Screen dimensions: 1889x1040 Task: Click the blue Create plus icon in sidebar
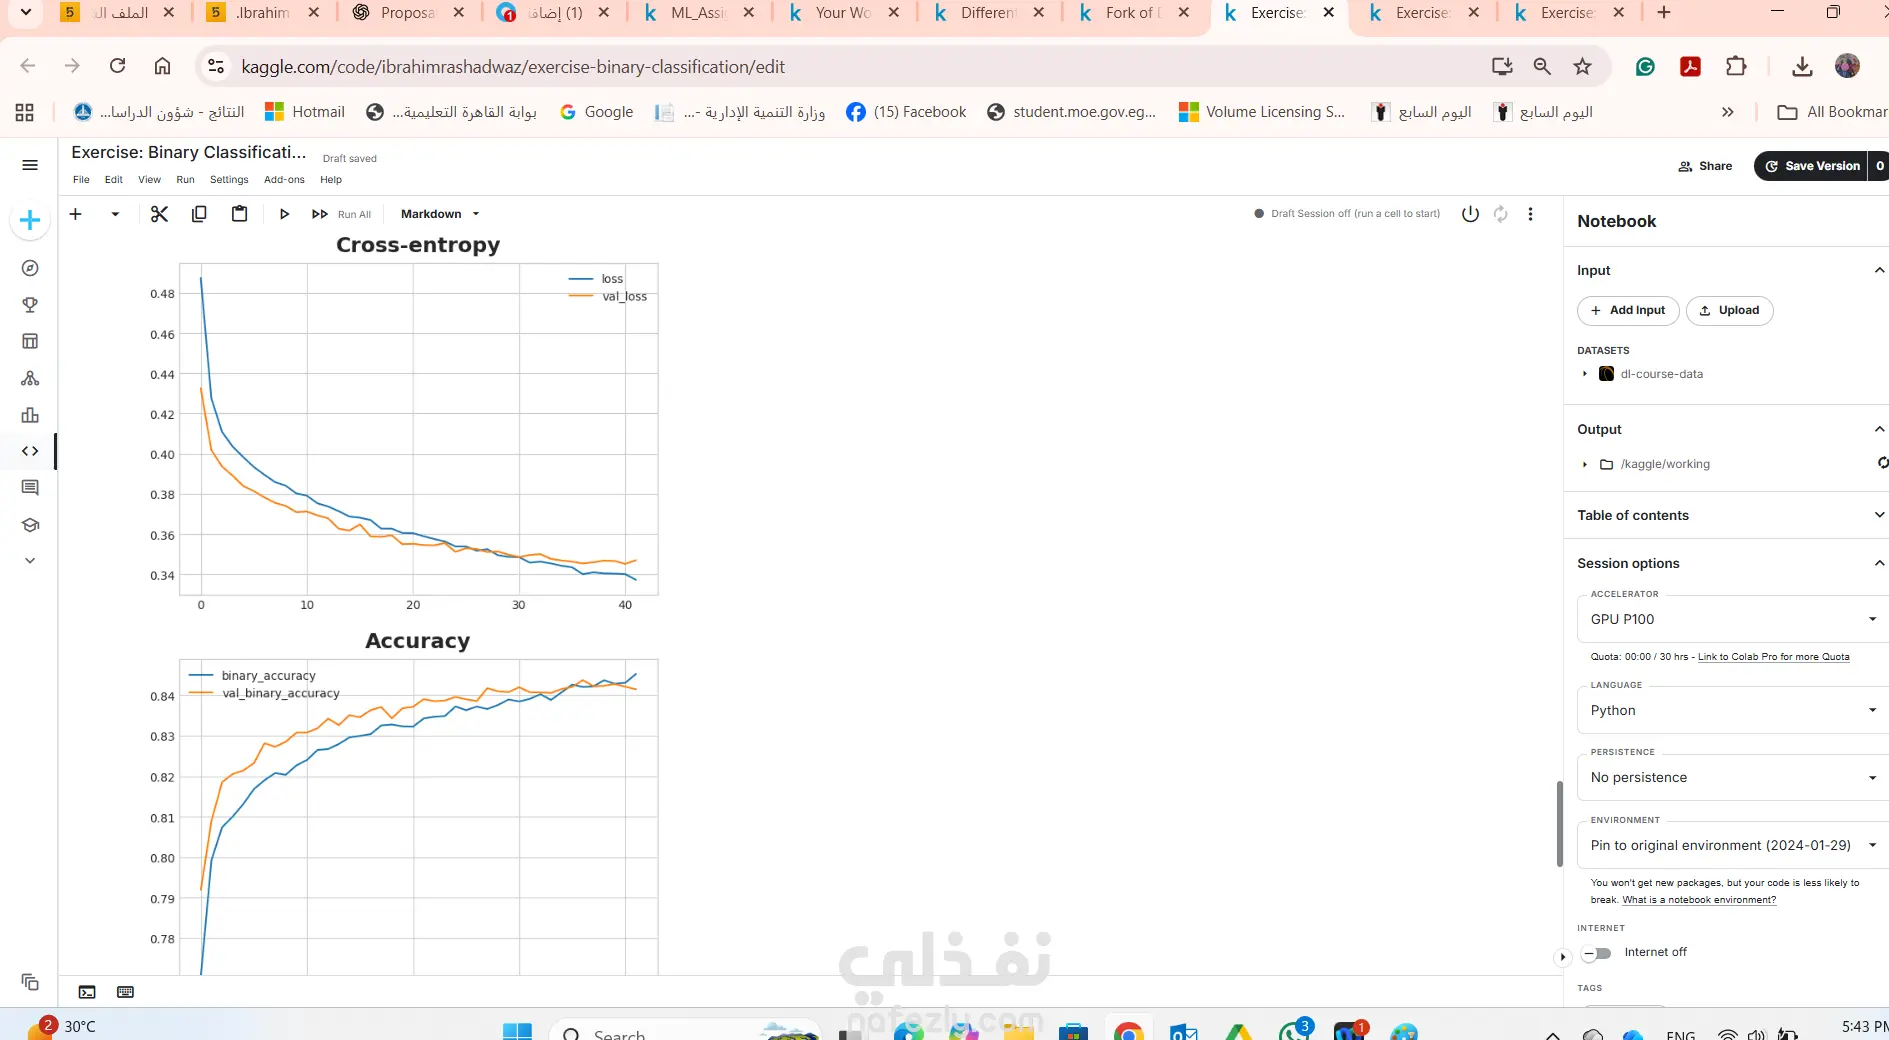(x=30, y=220)
